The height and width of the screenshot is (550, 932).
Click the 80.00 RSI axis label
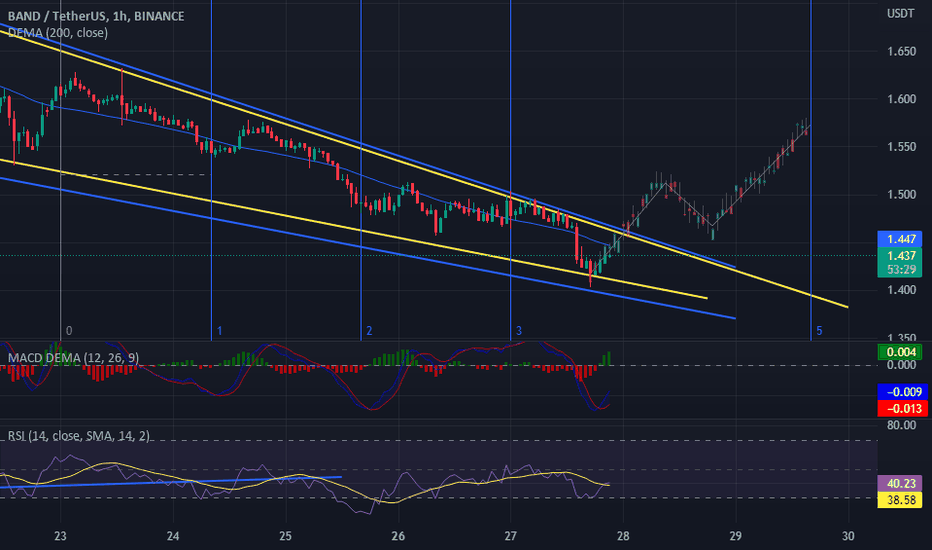[901, 425]
